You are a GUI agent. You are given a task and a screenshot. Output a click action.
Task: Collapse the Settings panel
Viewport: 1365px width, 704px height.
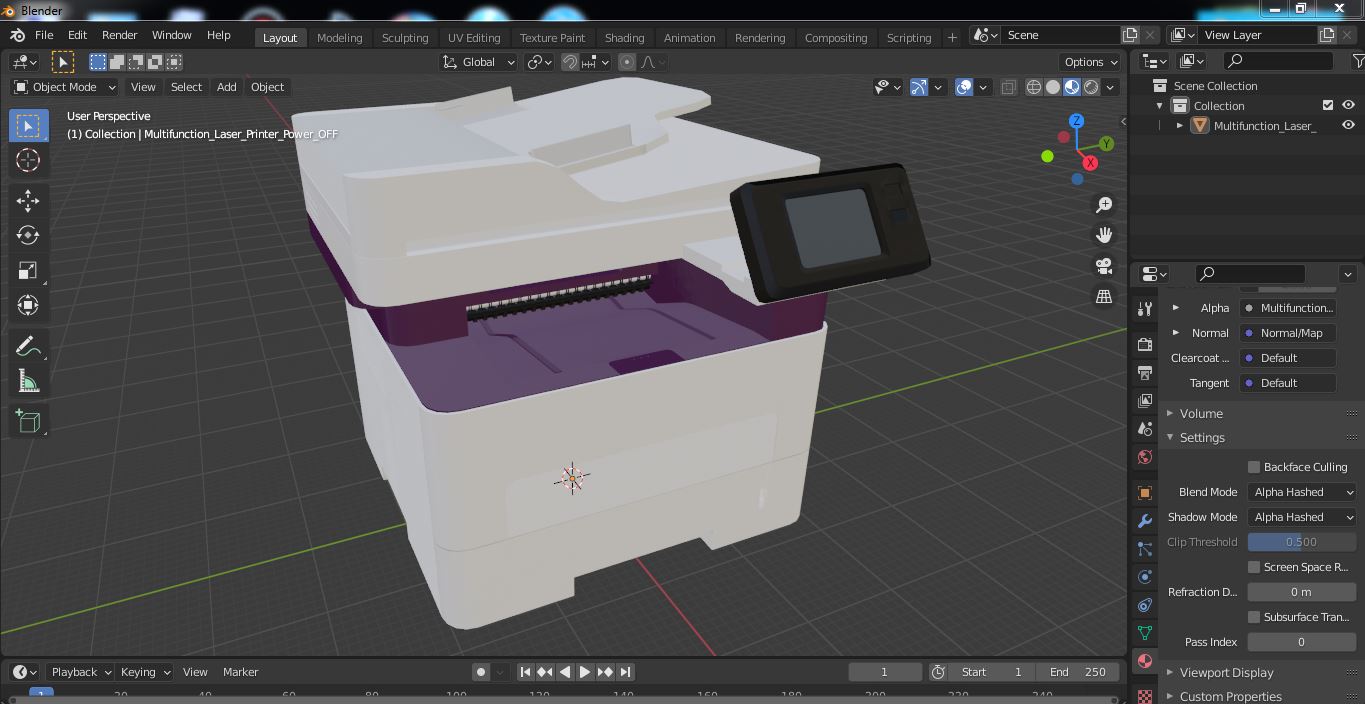pyautogui.click(x=1202, y=437)
